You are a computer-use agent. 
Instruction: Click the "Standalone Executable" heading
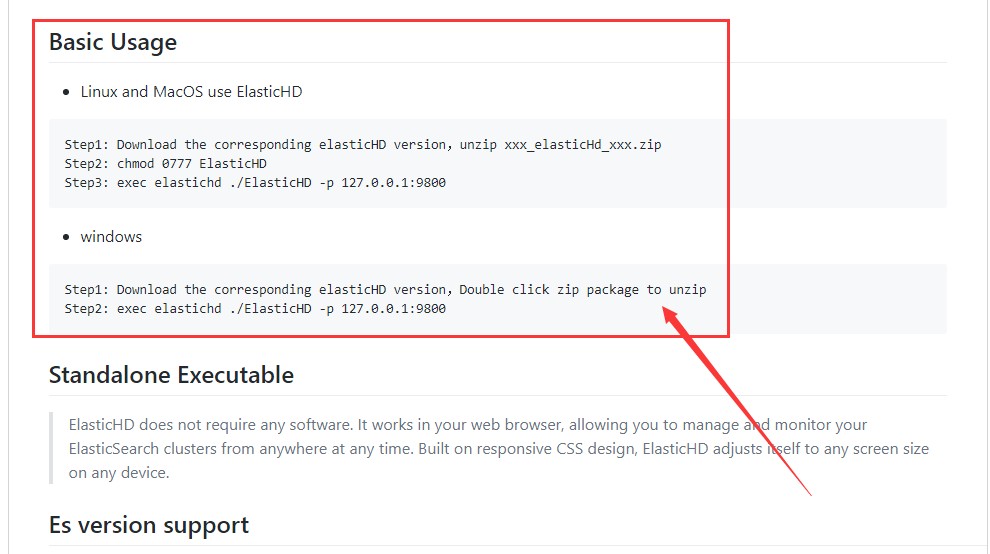(x=171, y=375)
